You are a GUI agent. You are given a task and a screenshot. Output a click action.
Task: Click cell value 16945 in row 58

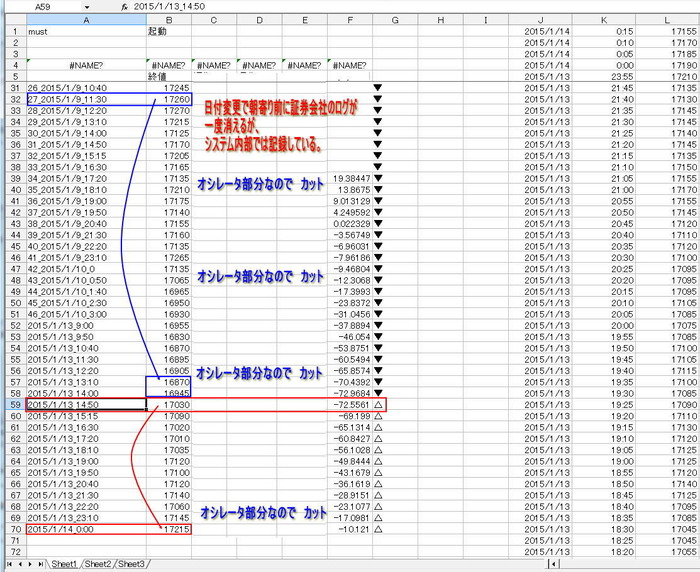pyautogui.click(x=169, y=393)
